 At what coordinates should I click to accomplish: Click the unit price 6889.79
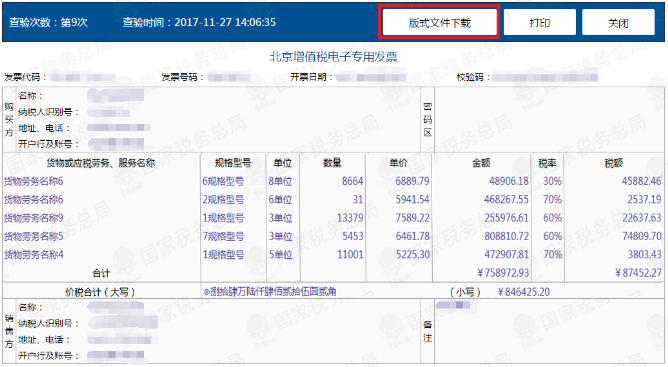412,182
